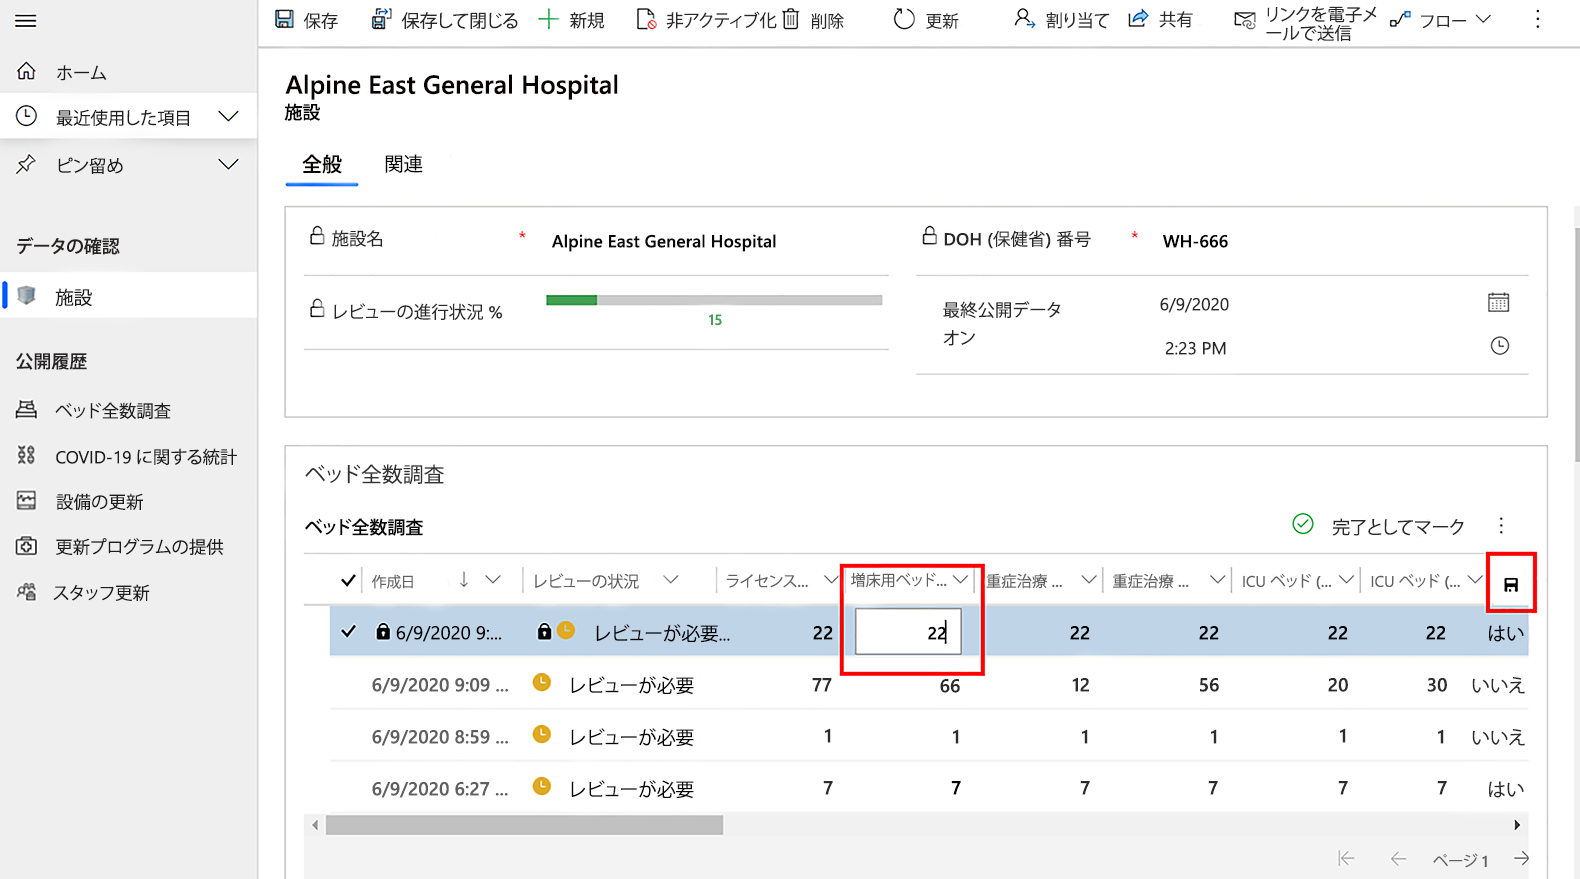Click status icon in the 9:09 row
The image size is (1580, 879).
coord(542,682)
